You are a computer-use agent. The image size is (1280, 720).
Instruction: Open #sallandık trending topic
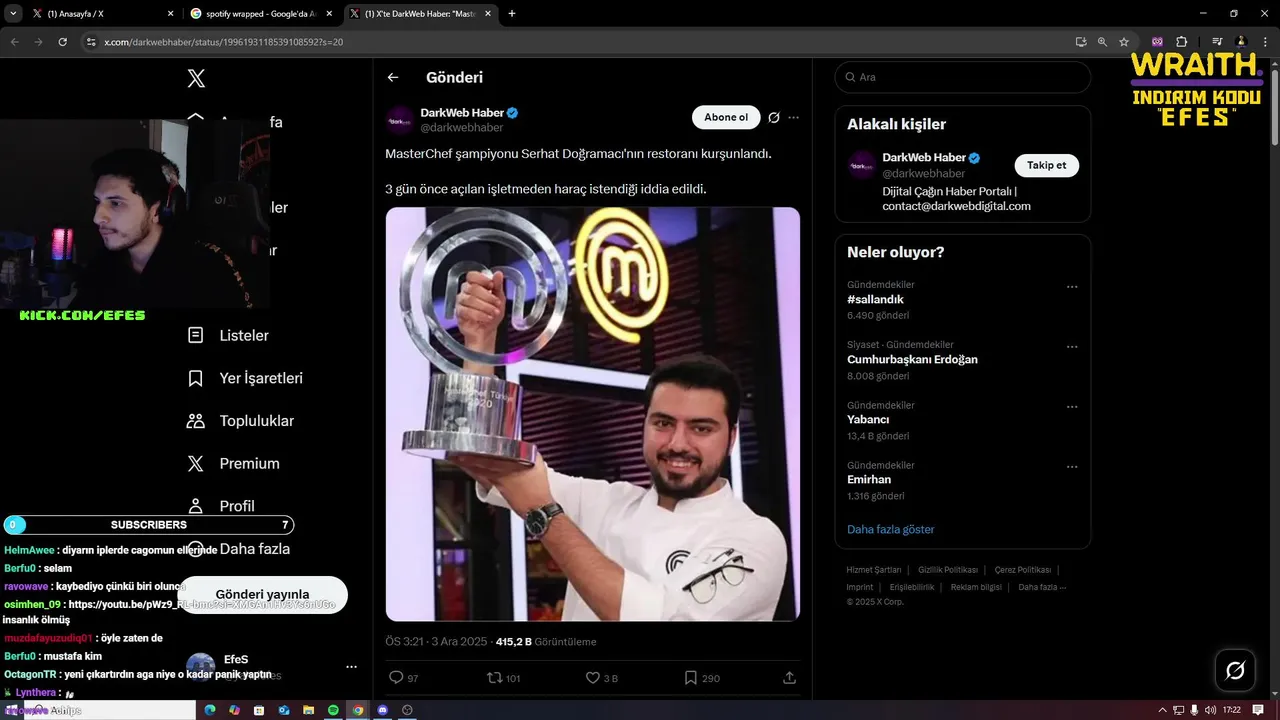875,299
